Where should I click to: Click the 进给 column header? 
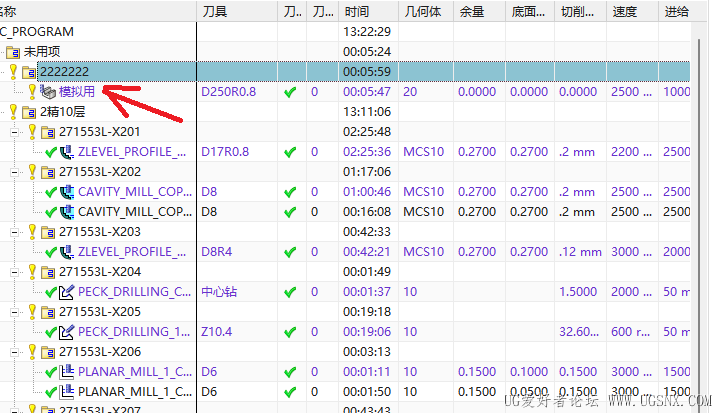[x=676, y=11]
